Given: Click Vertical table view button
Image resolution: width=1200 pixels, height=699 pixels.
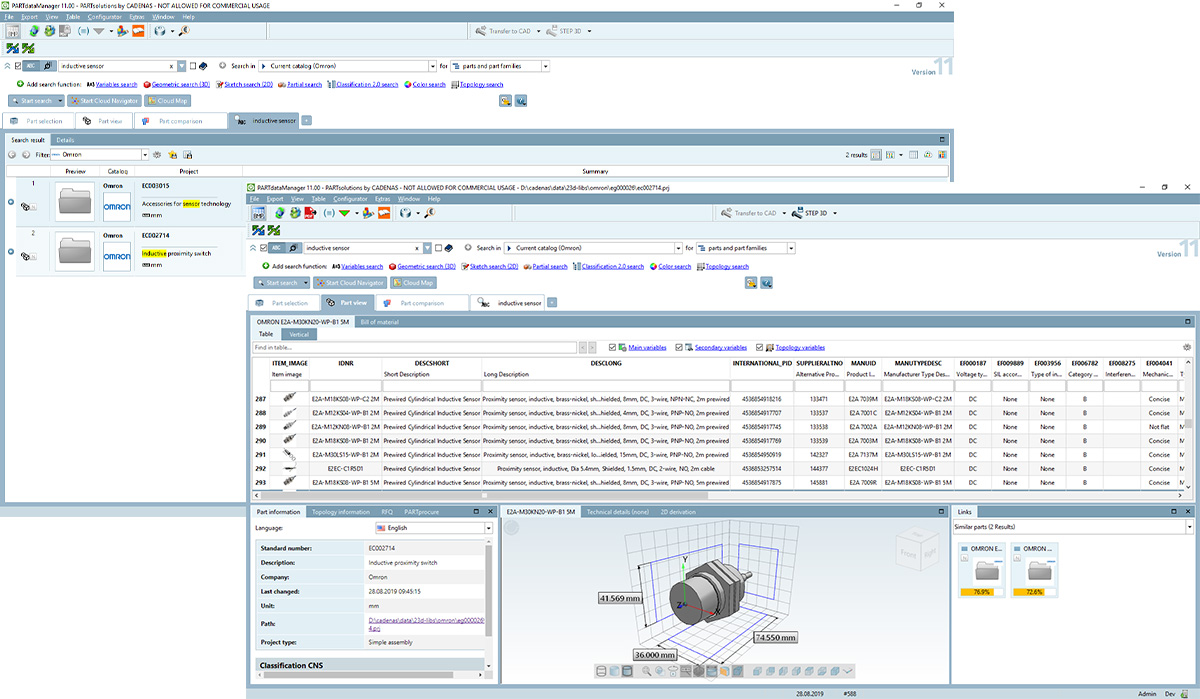Looking at the screenshot, I should [x=299, y=334].
